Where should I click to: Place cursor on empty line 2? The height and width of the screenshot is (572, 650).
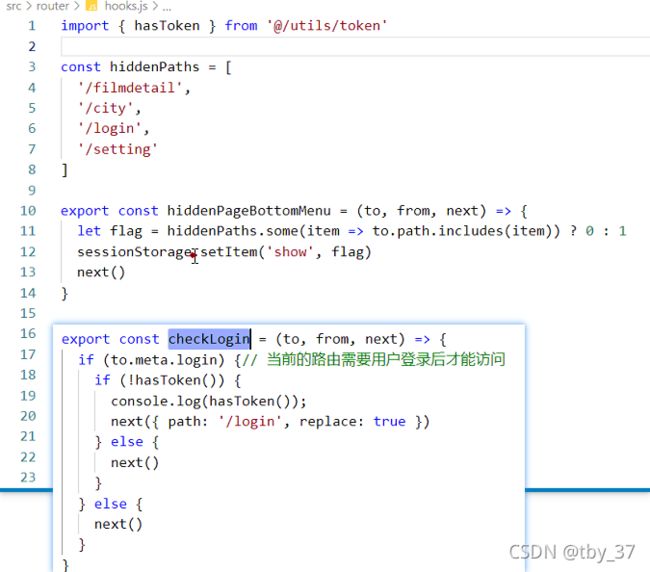pyautogui.click(x=355, y=46)
